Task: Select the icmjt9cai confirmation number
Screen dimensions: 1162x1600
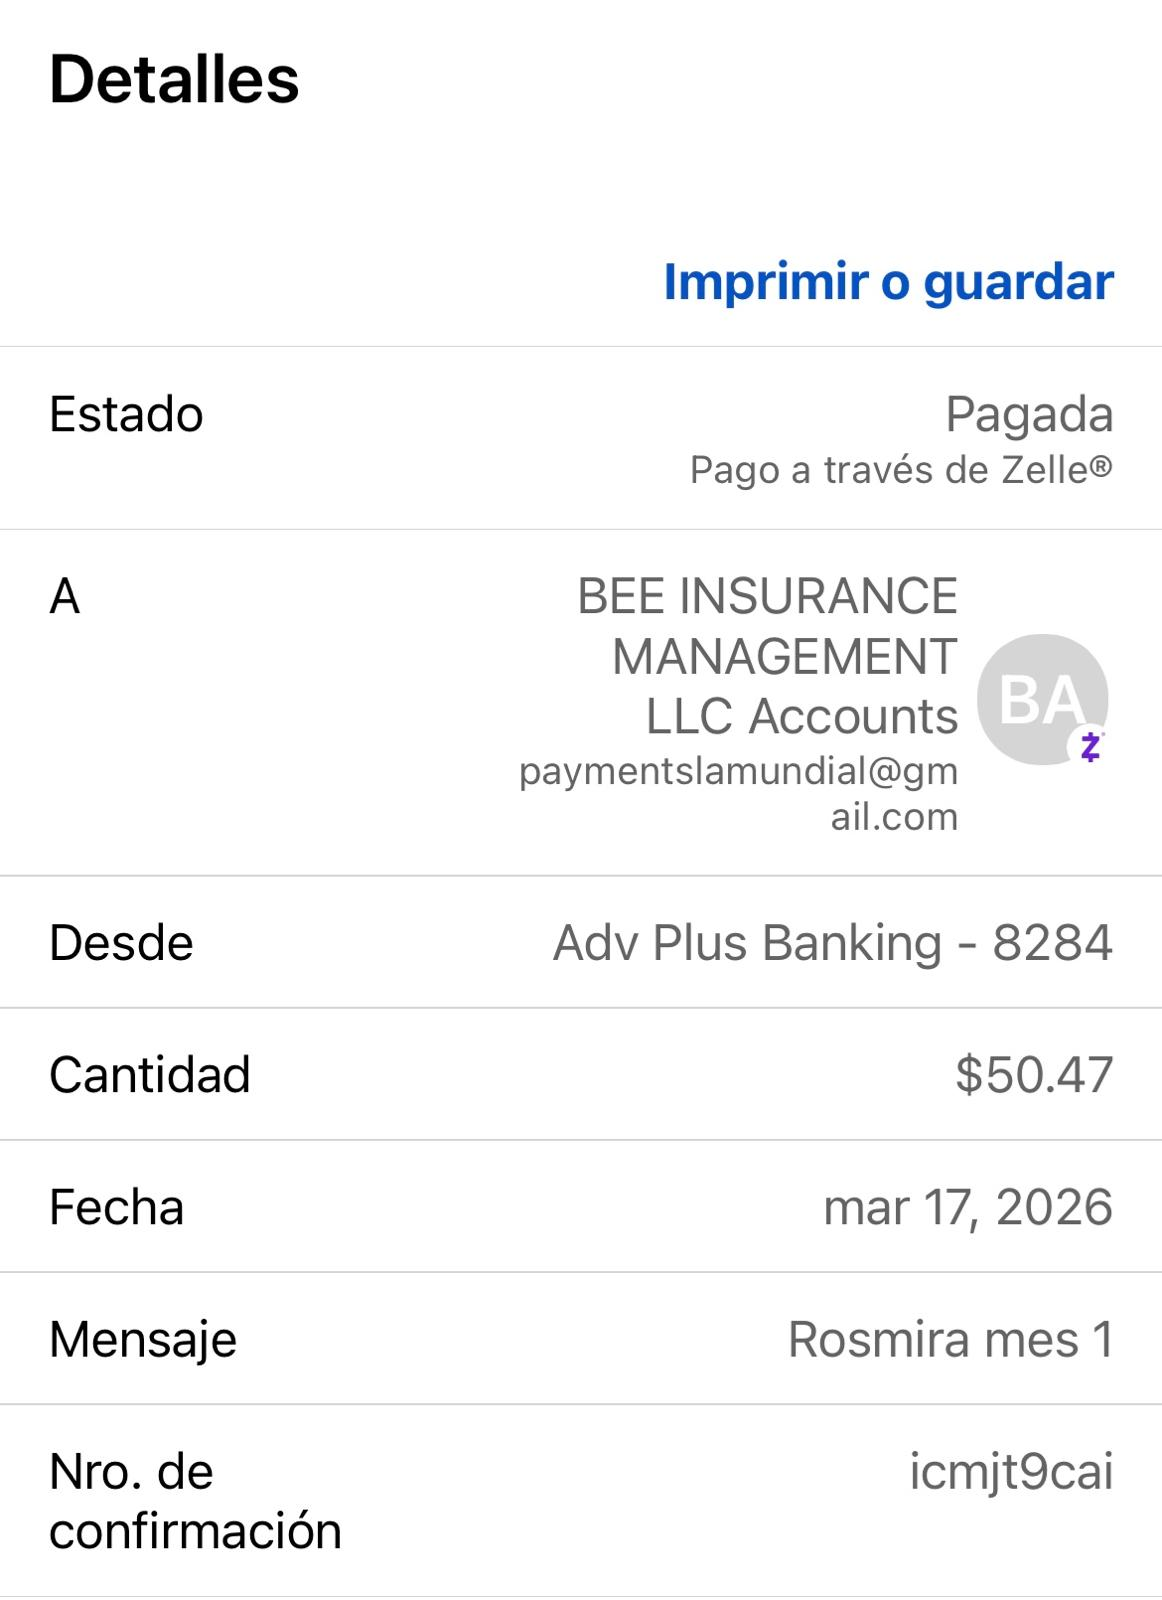Action: (1010, 1472)
